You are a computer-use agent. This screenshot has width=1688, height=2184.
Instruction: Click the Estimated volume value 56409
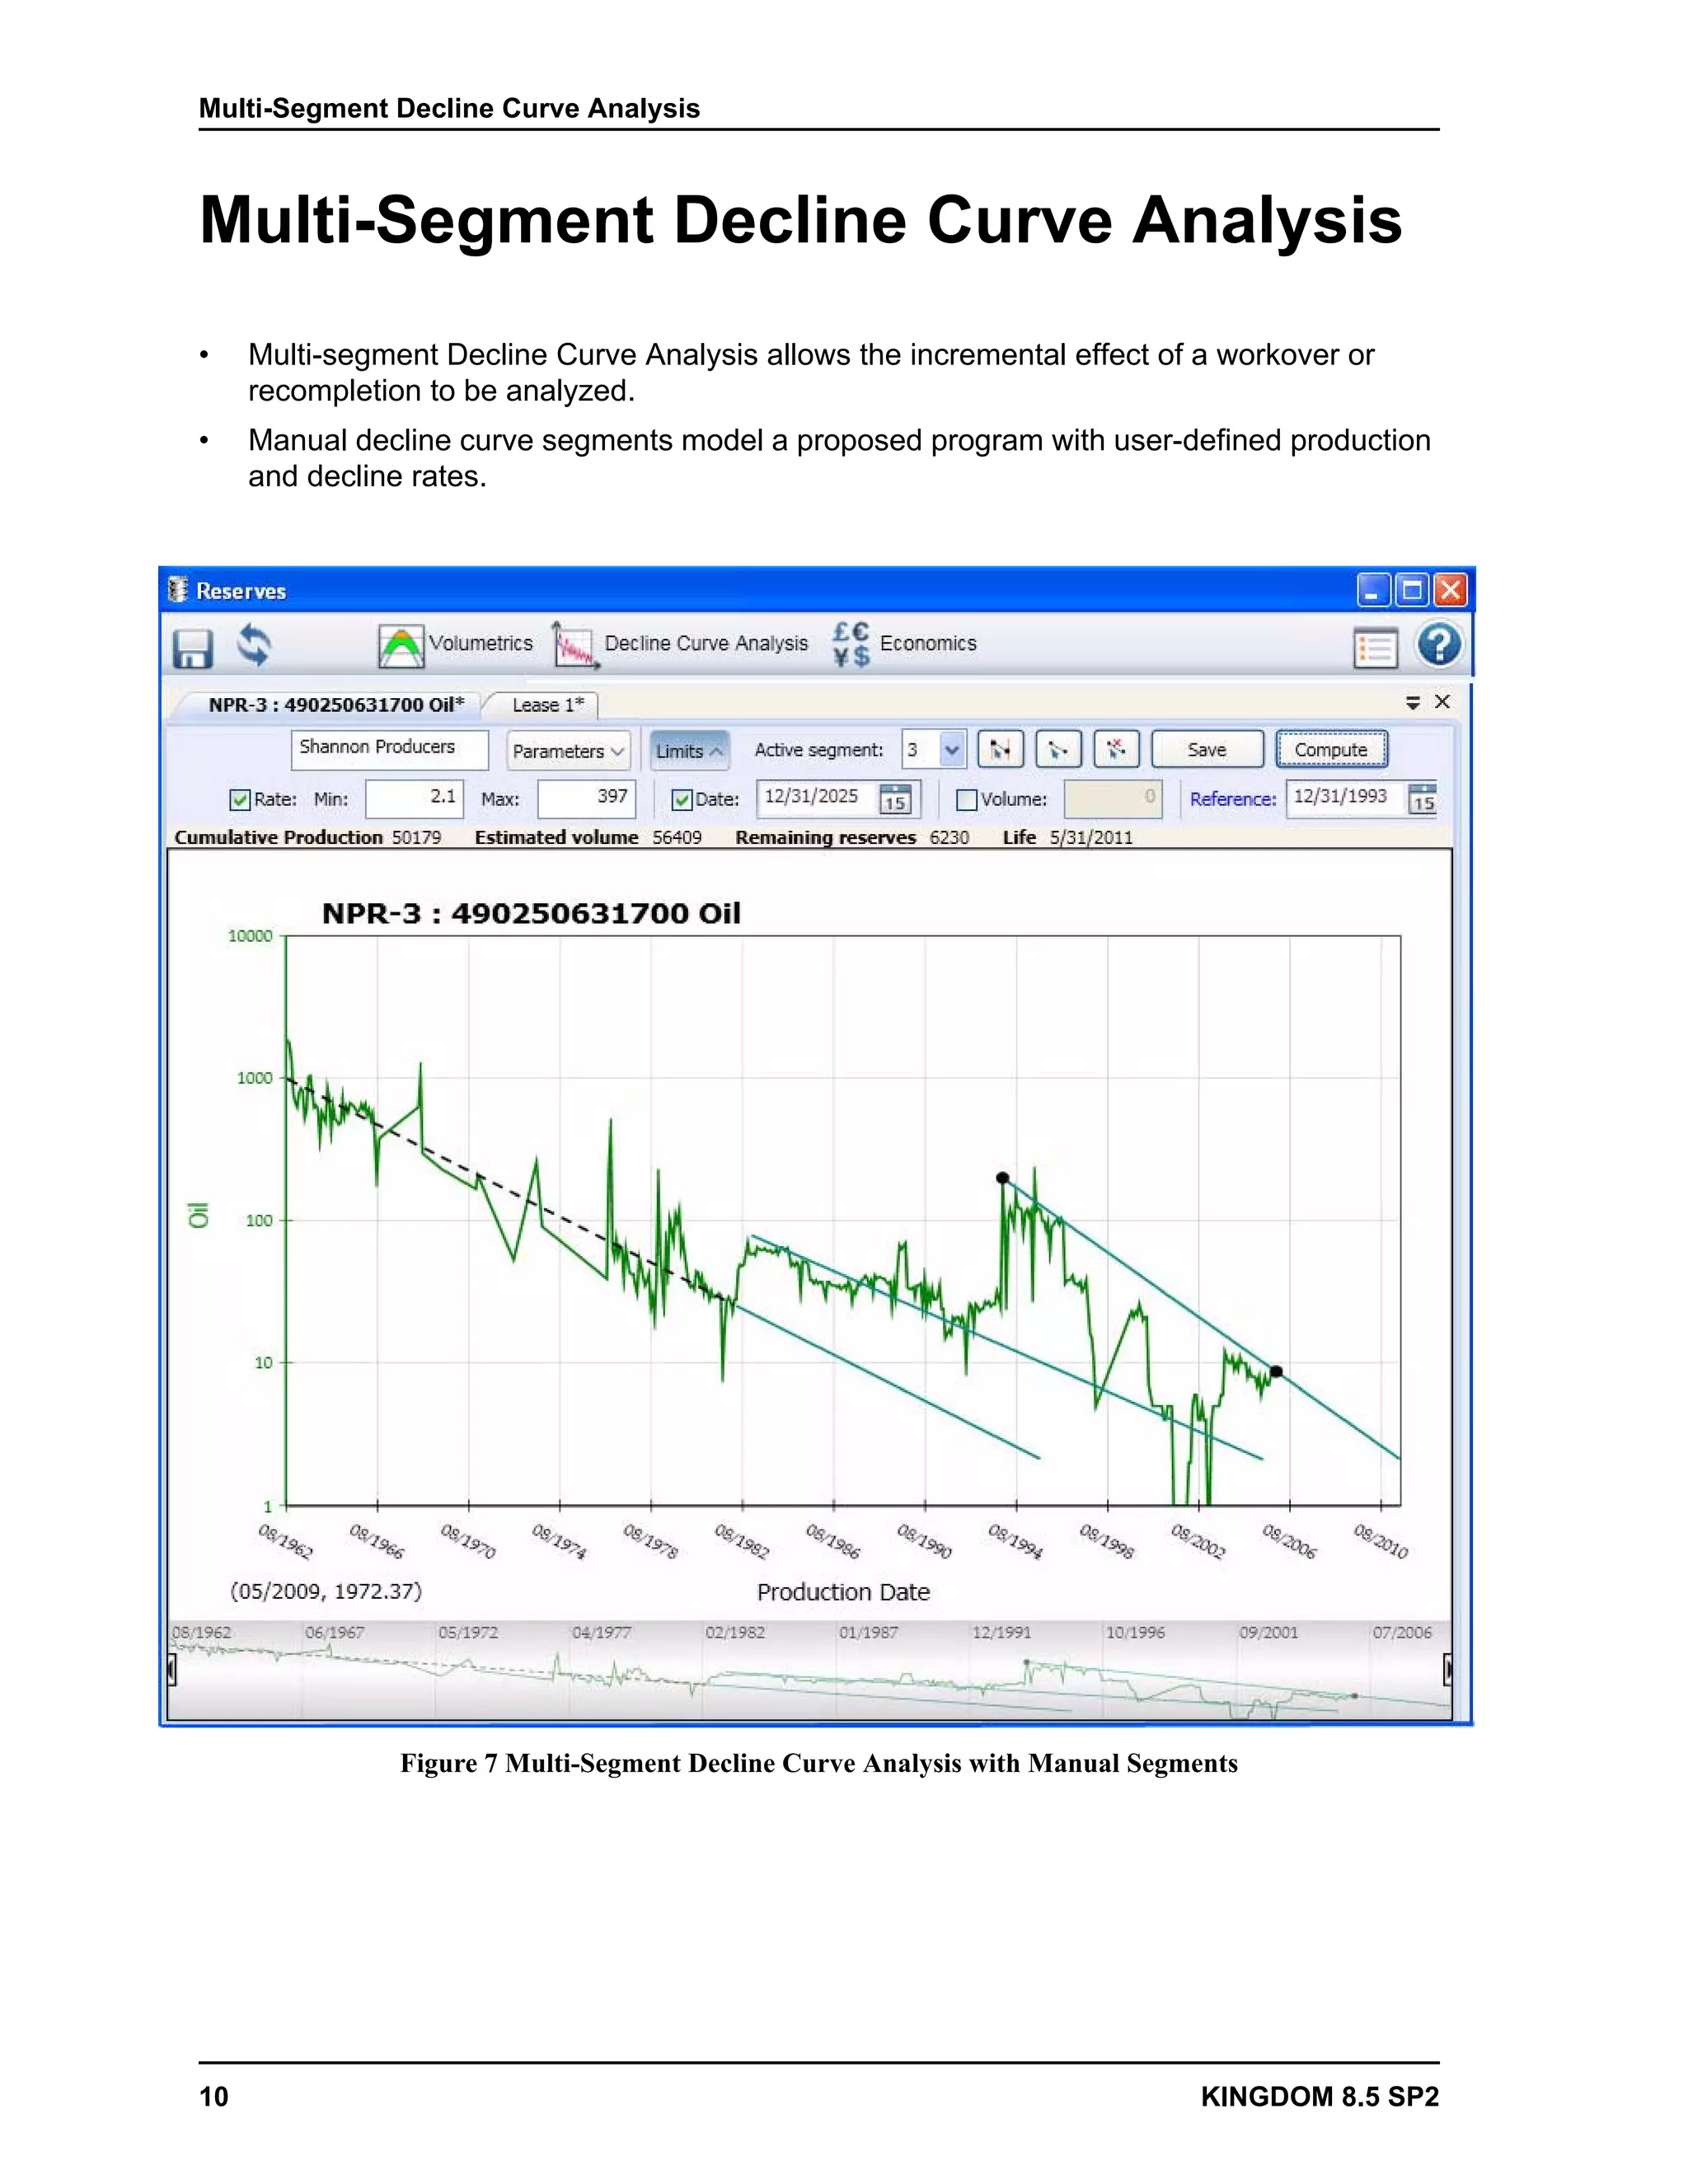(x=677, y=837)
